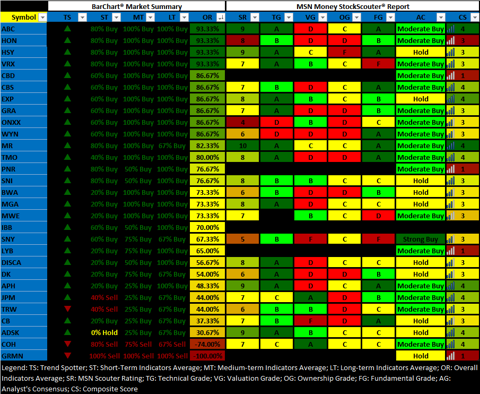Open the OR column sort dropdown

coord(221,18)
